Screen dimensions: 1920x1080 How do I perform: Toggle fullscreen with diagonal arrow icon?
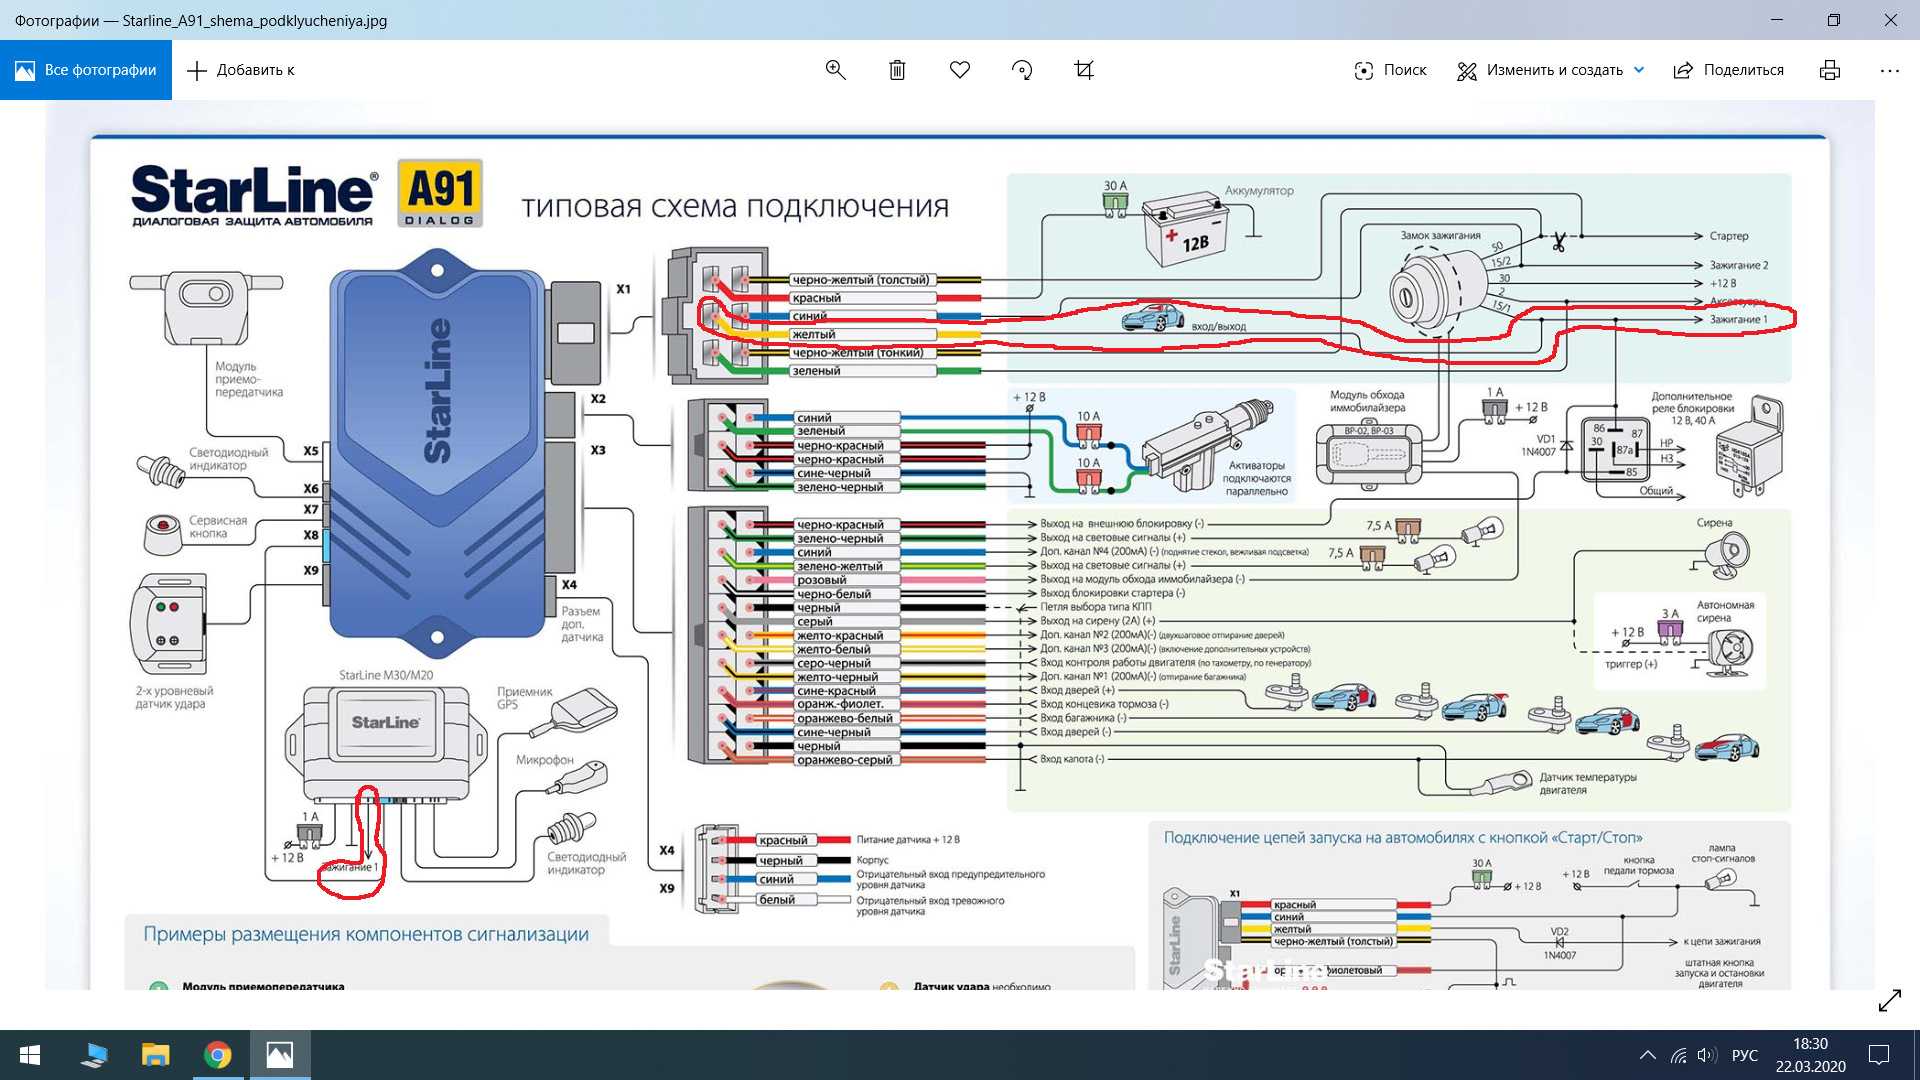1889,1000
